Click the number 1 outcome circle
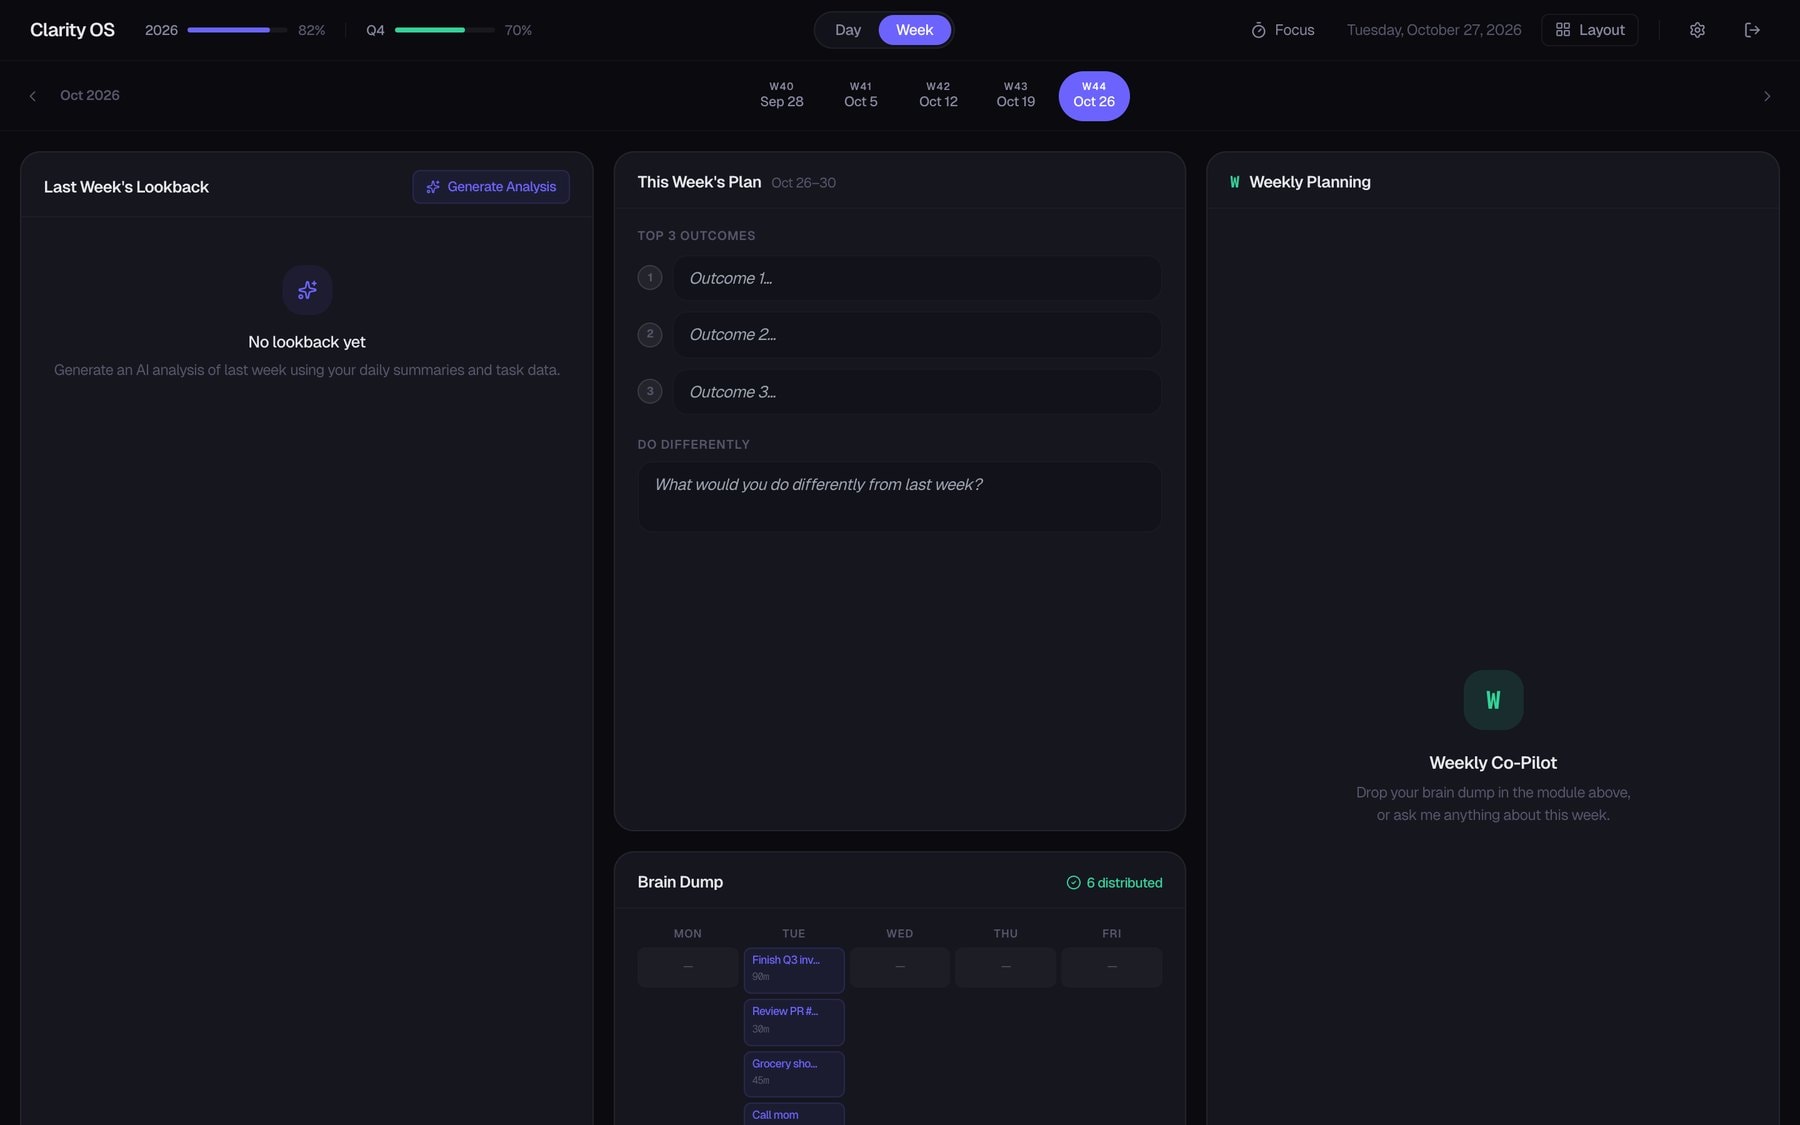 [650, 278]
